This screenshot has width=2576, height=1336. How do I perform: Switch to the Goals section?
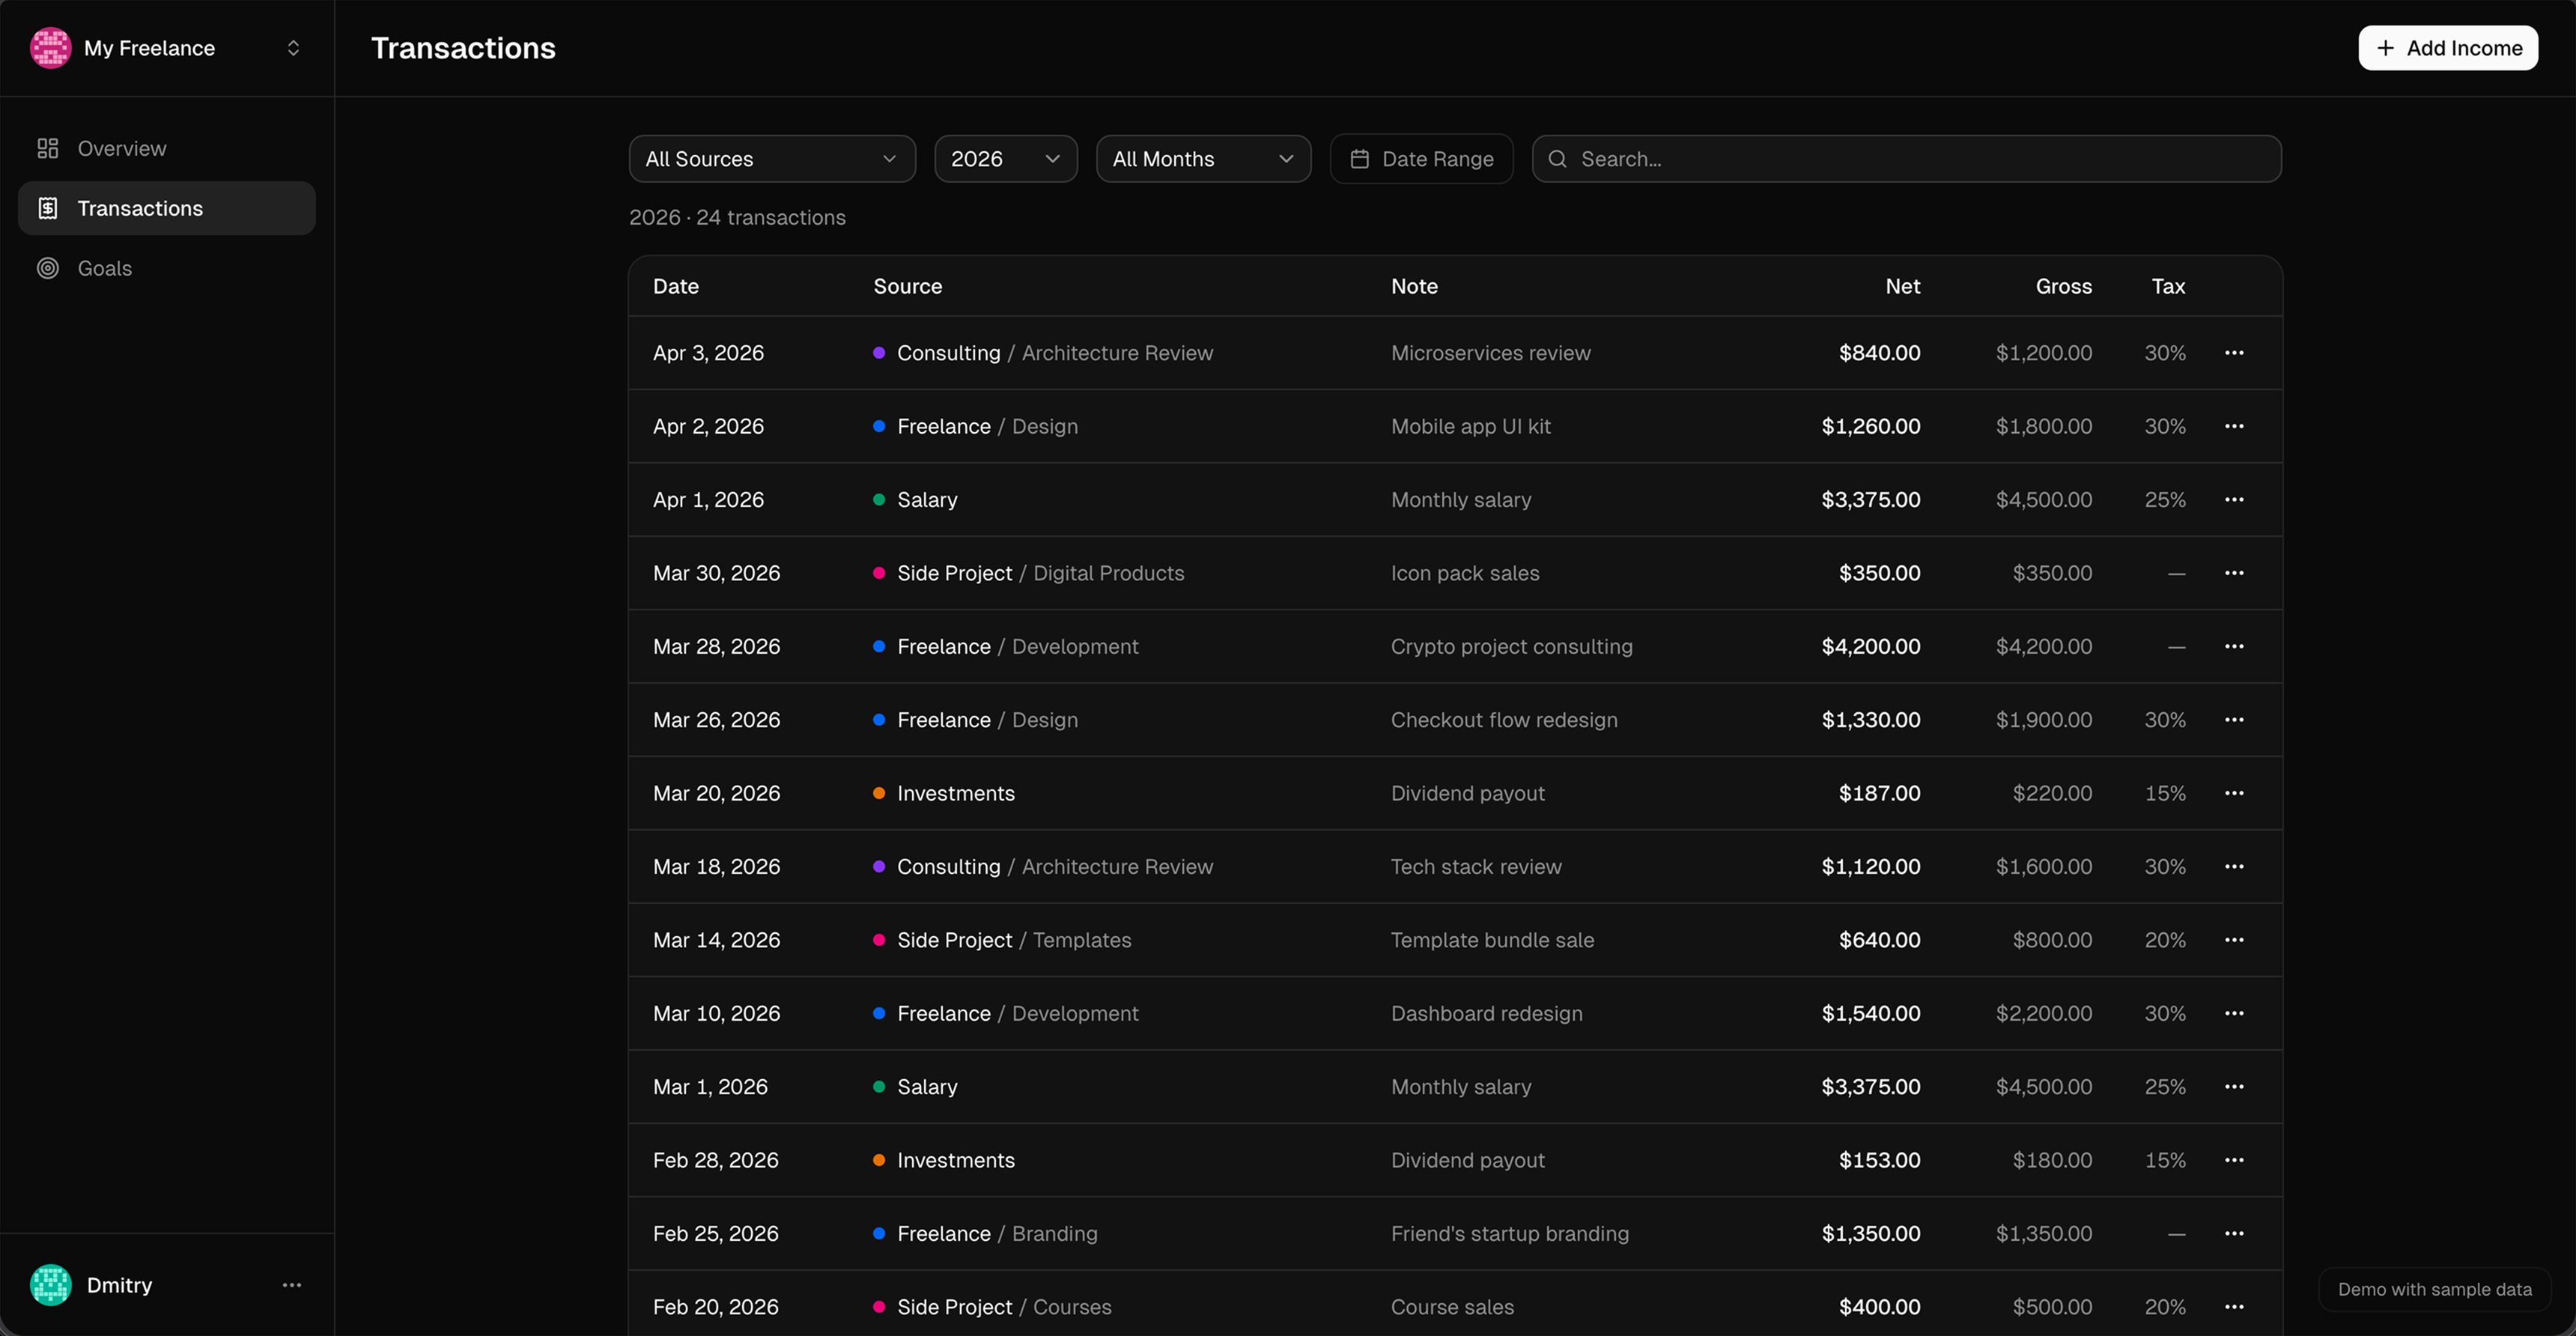coord(104,268)
